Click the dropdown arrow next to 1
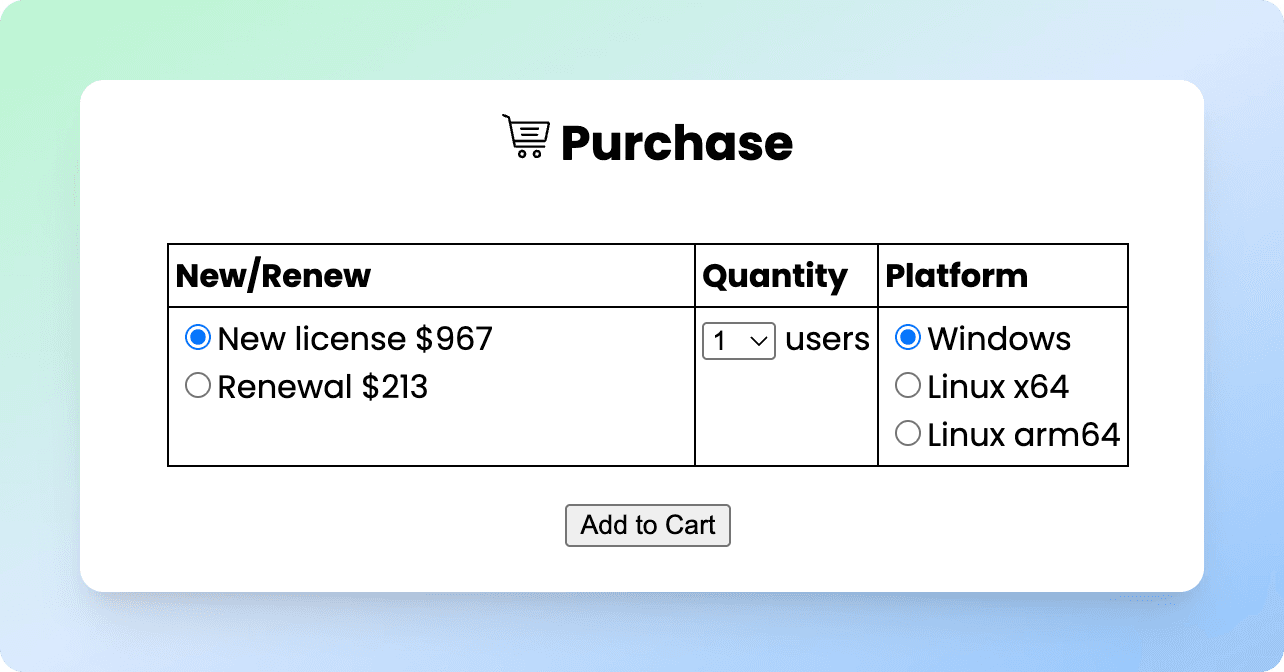The image size is (1284, 672). 760,340
